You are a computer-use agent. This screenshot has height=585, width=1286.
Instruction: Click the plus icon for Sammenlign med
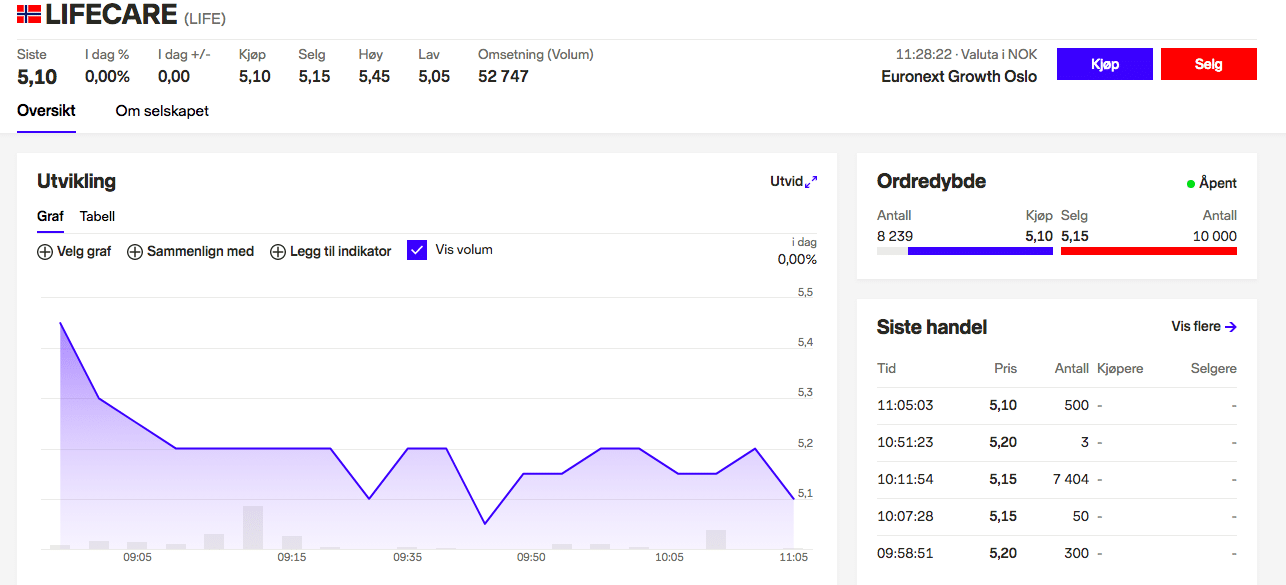click(x=135, y=252)
